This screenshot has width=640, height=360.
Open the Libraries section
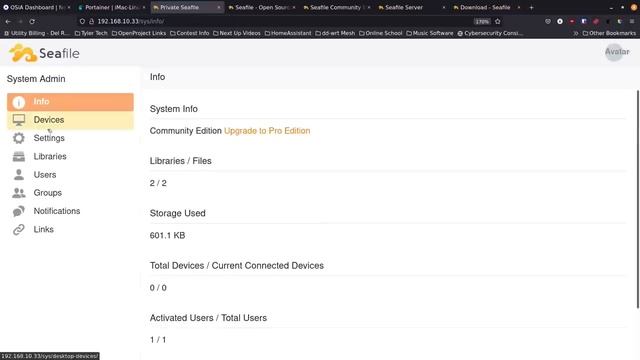50,156
